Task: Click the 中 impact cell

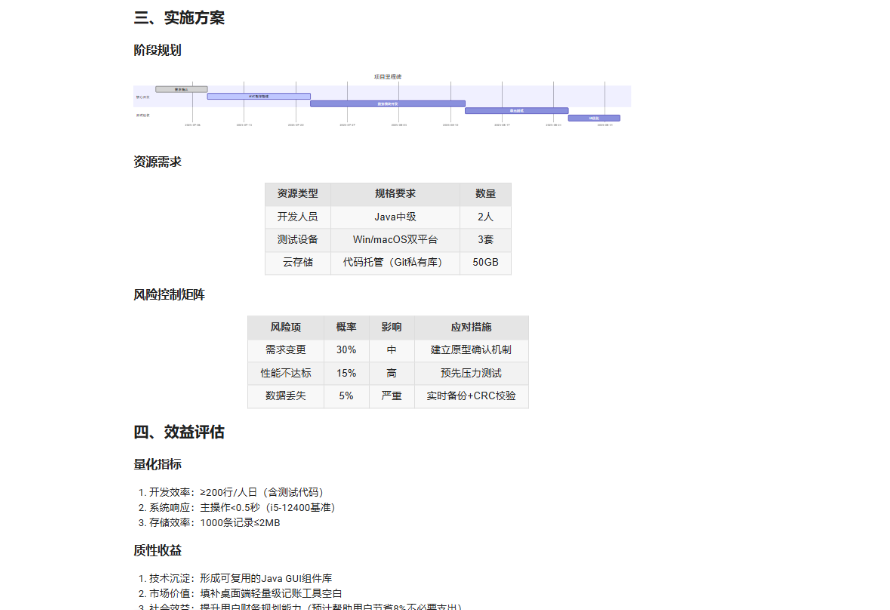Action: [392, 350]
